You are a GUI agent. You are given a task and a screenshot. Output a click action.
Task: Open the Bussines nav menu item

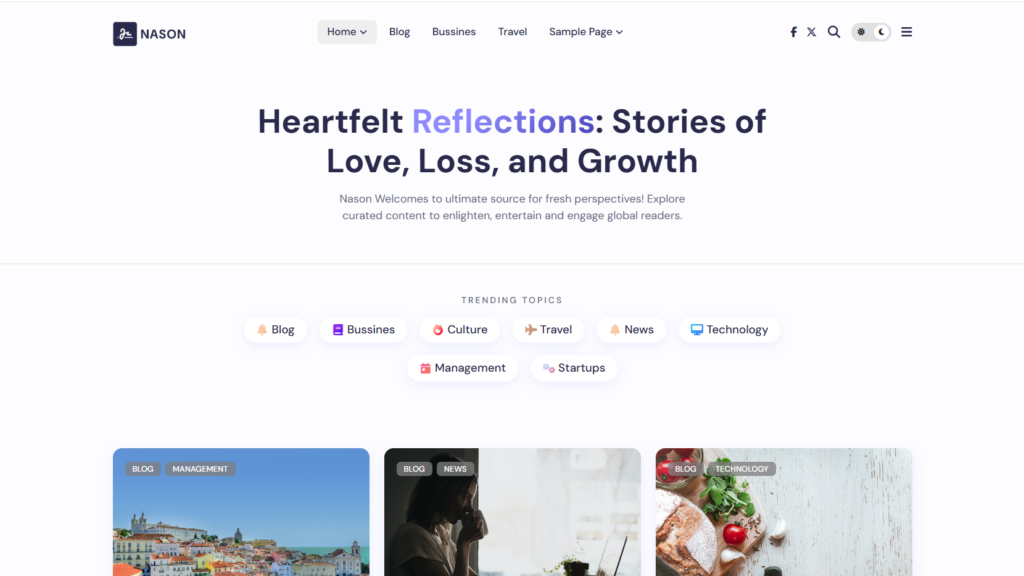pyautogui.click(x=454, y=32)
